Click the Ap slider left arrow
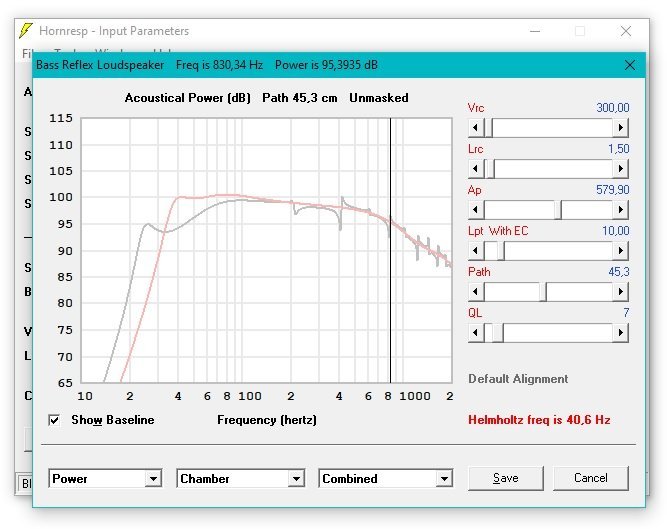 coord(476,210)
